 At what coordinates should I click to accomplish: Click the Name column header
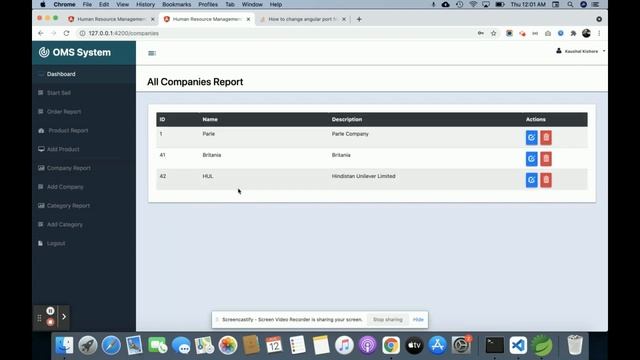210,120
